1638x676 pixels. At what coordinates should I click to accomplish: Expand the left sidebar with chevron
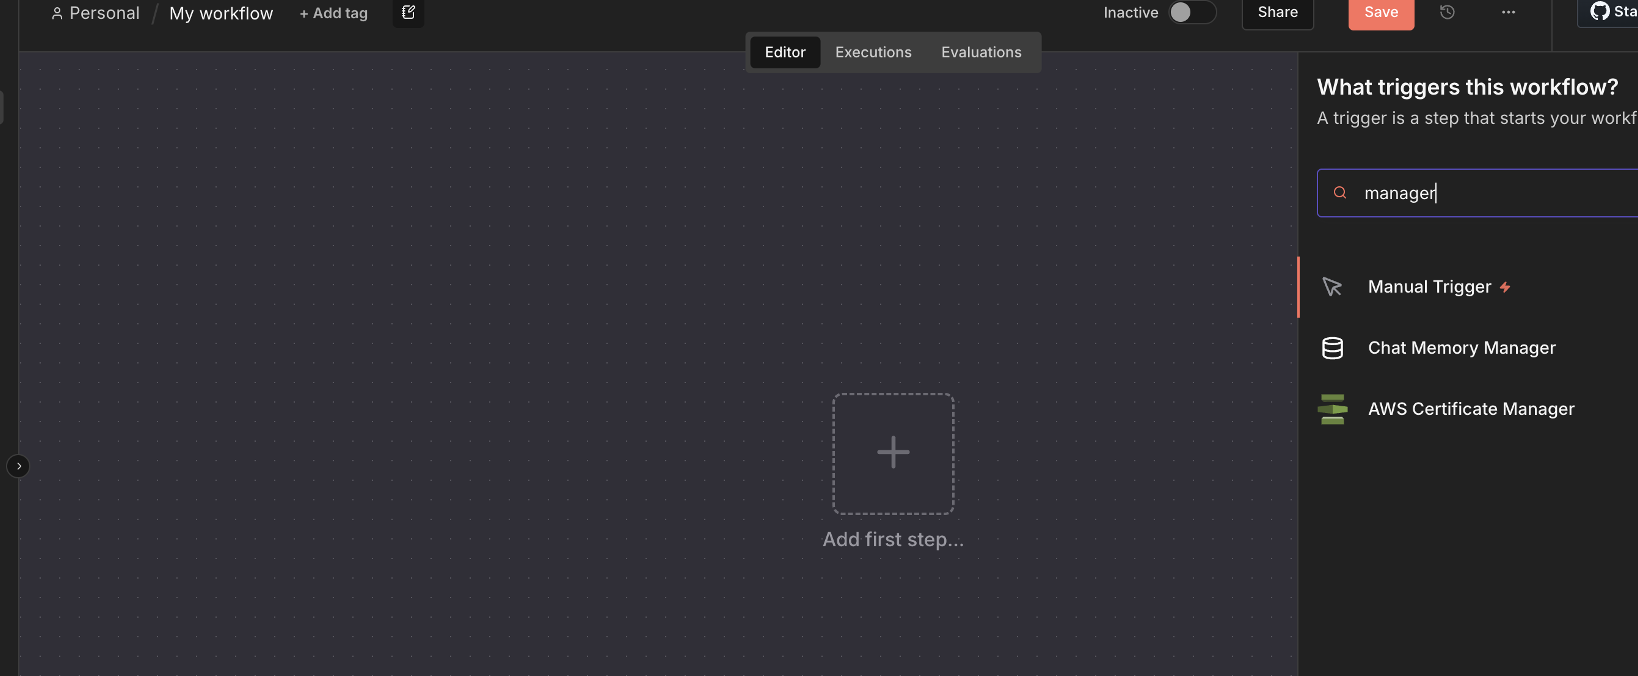tap(18, 466)
